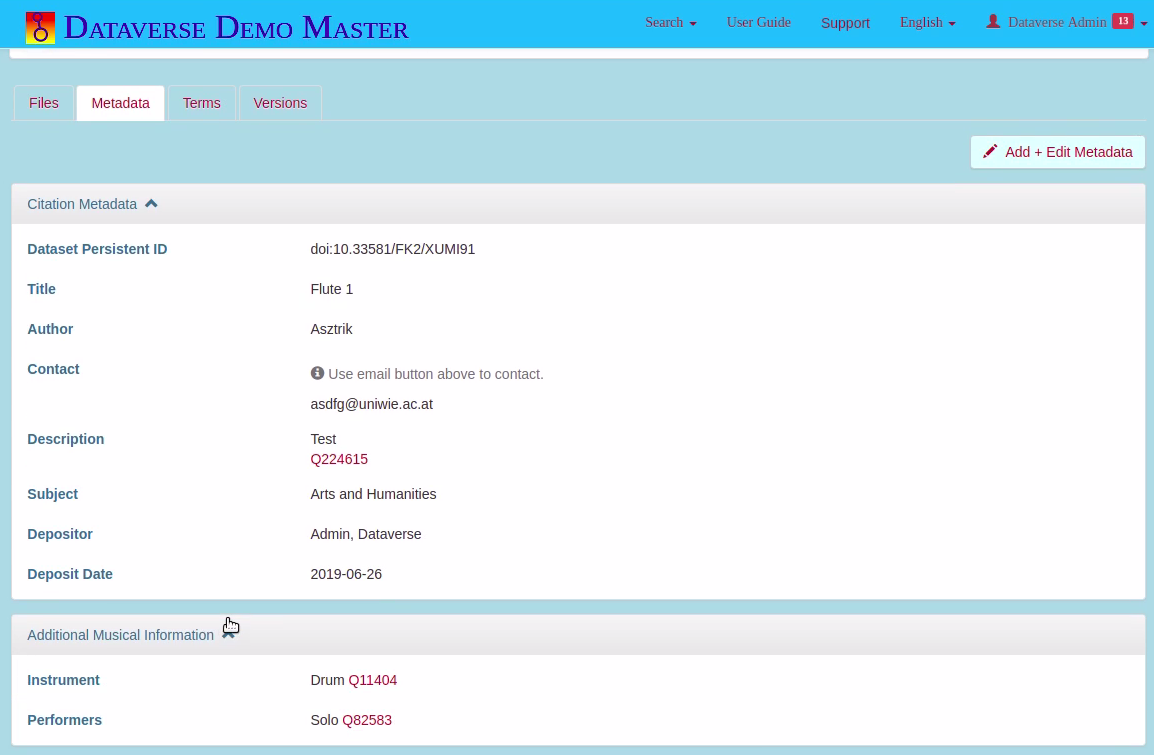
Task: Open the Drum Q11404 Wikidata link
Action: click(x=372, y=680)
